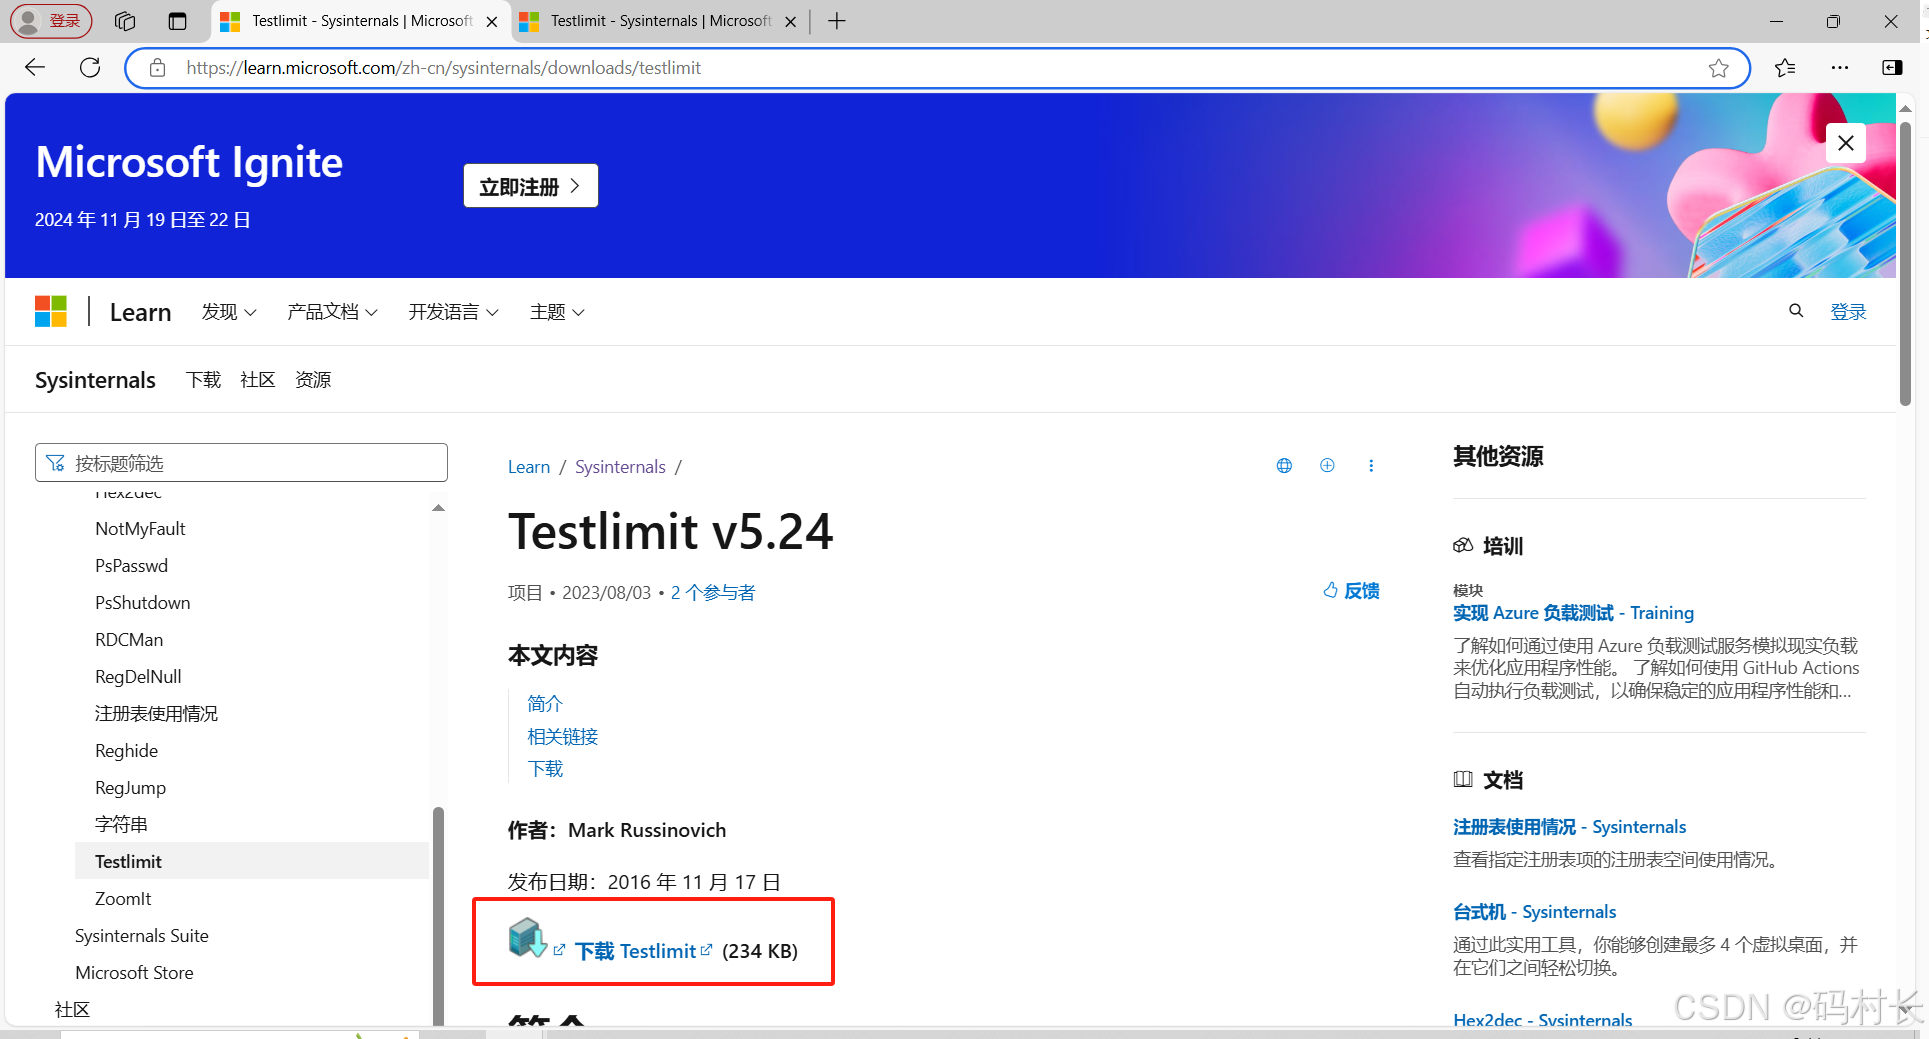
Task: Open the tab actions menu icon
Action: [177, 21]
